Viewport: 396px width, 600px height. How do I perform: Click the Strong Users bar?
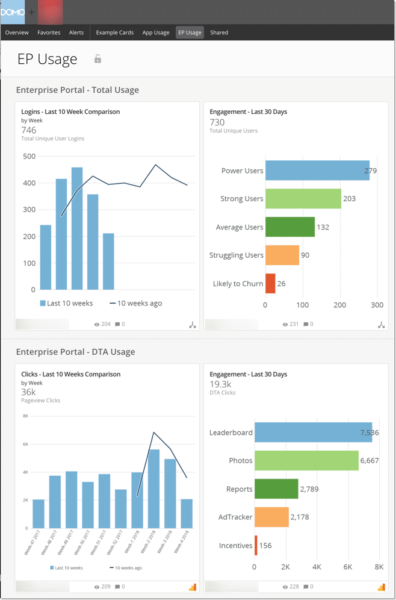[x=303, y=199]
